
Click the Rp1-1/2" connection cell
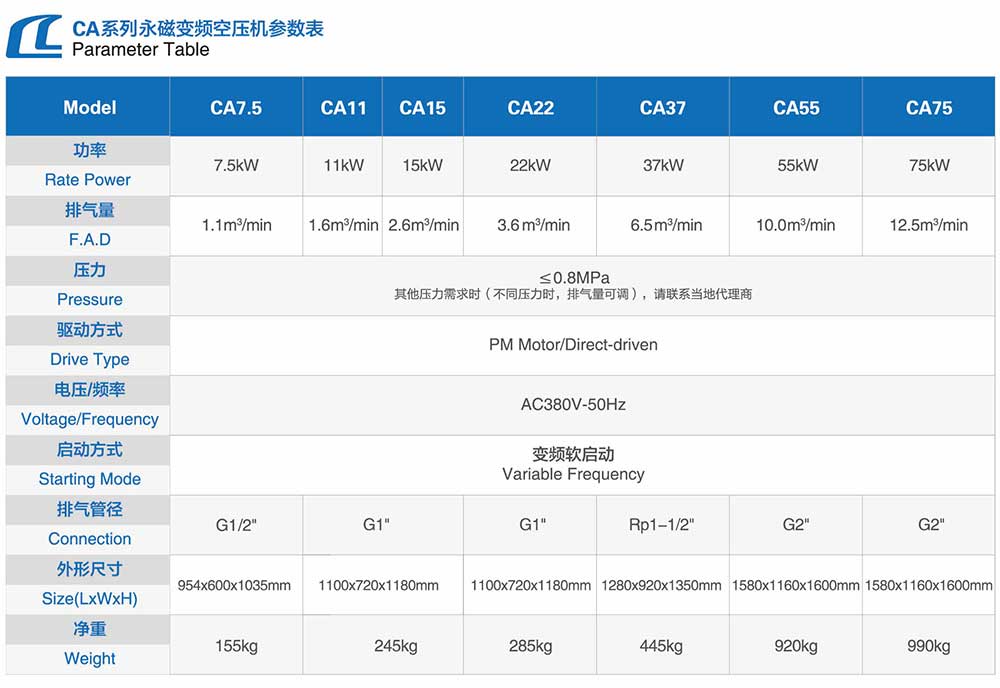661,525
